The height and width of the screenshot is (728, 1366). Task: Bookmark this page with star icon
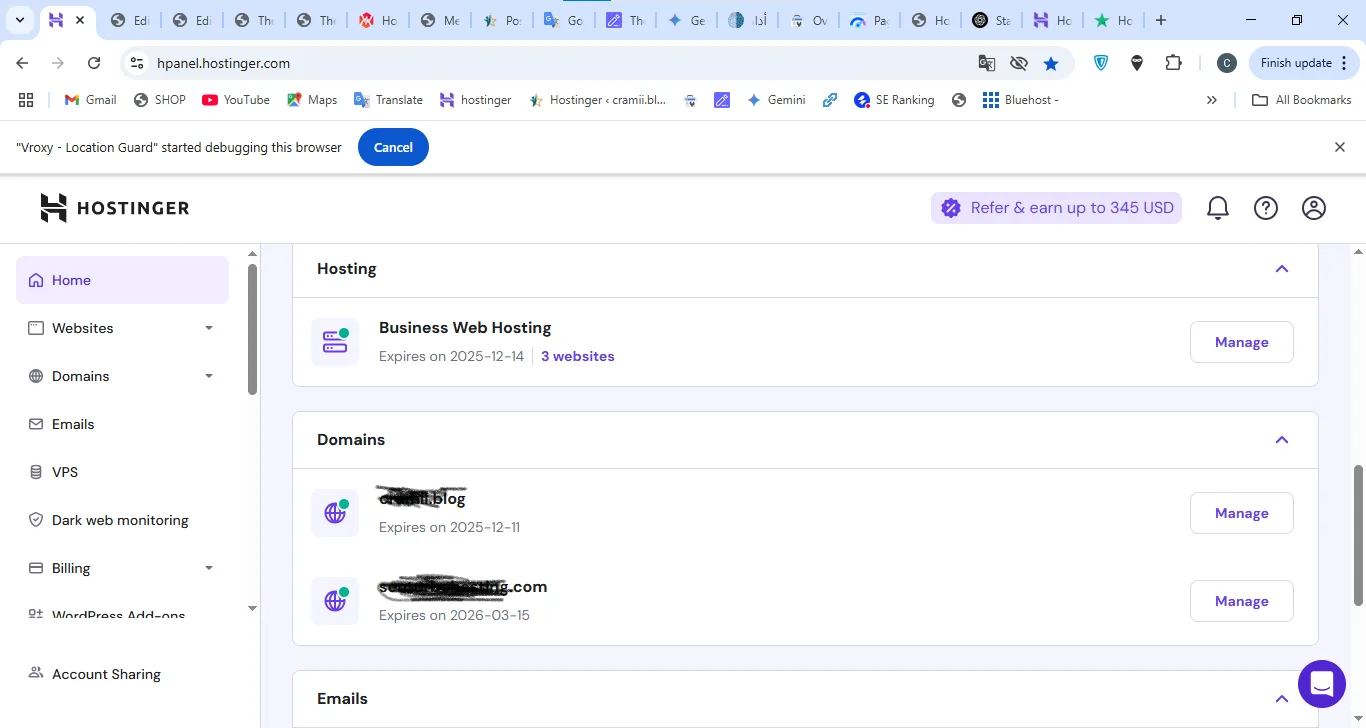[x=1051, y=63]
